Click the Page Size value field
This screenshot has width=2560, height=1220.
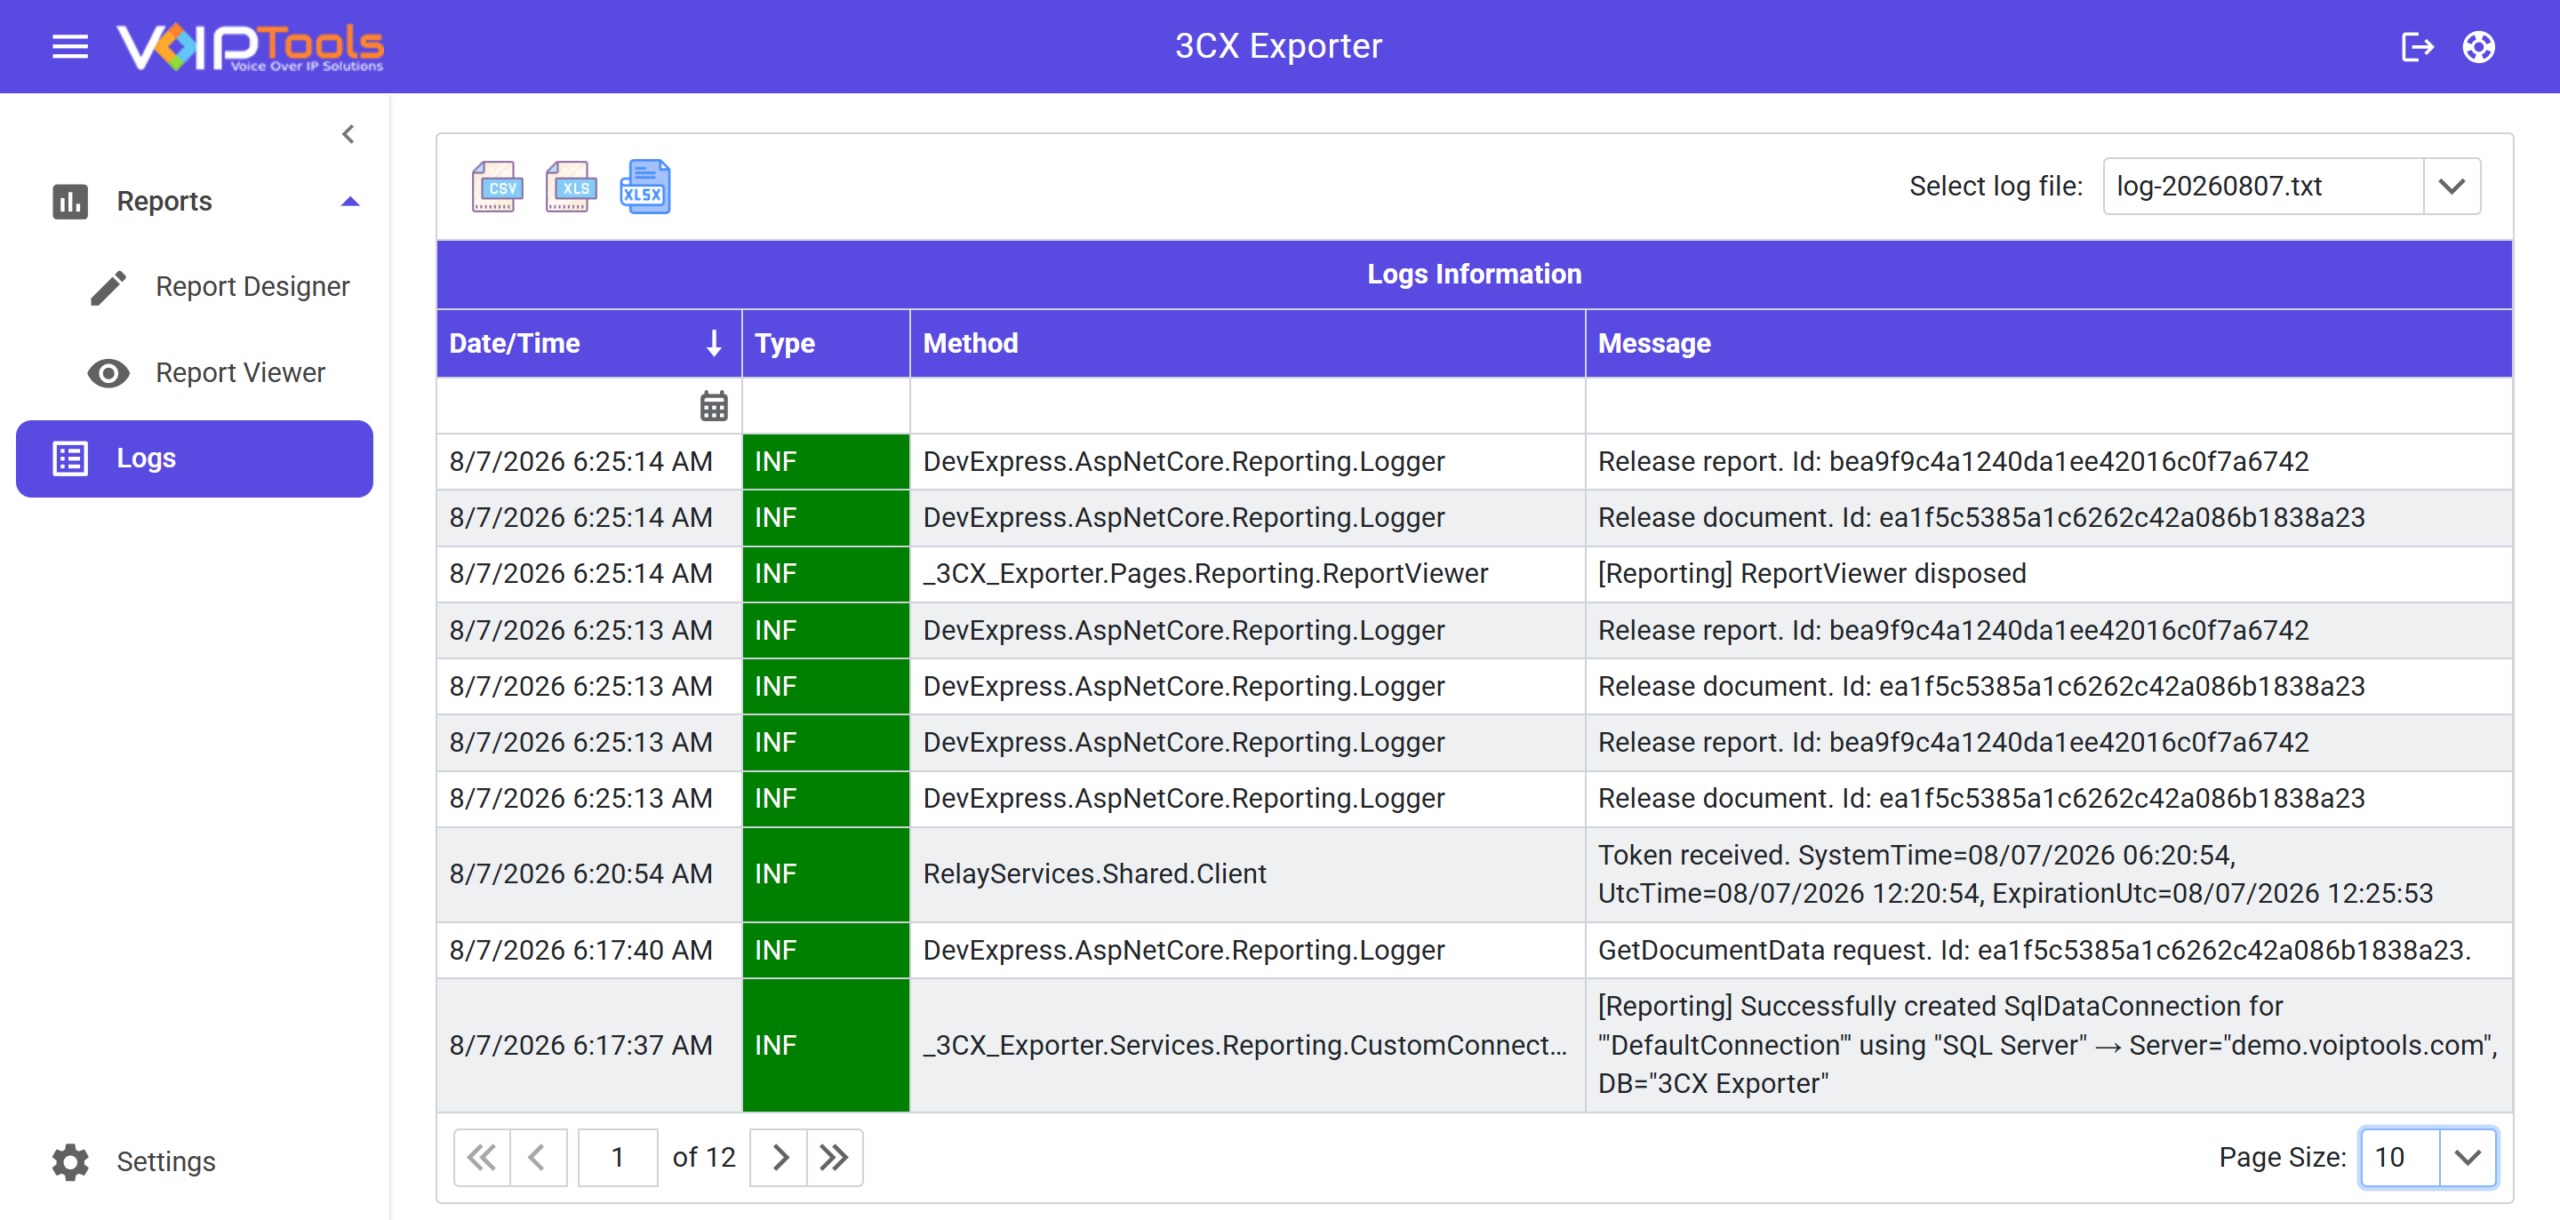pos(2400,1158)
